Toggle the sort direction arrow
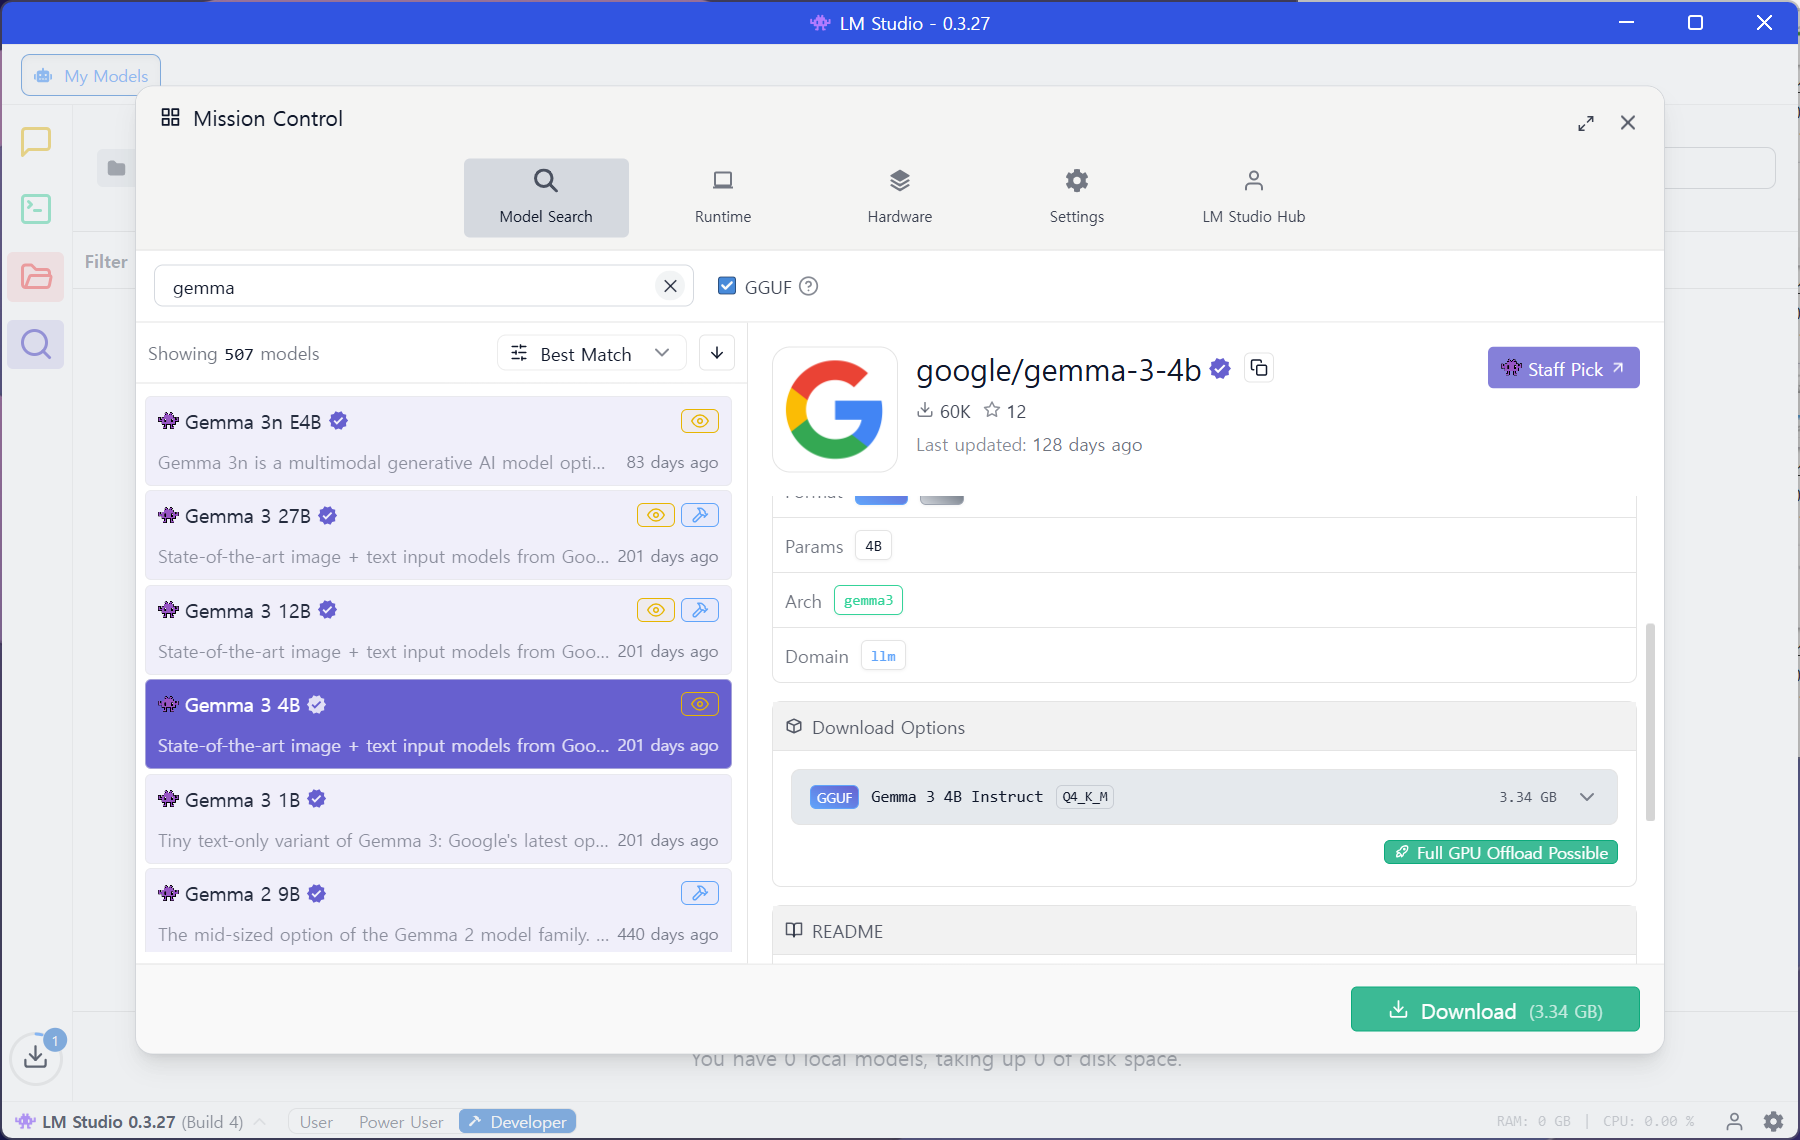This screenshot has width=1800, height=1140. tap(717, 353)
